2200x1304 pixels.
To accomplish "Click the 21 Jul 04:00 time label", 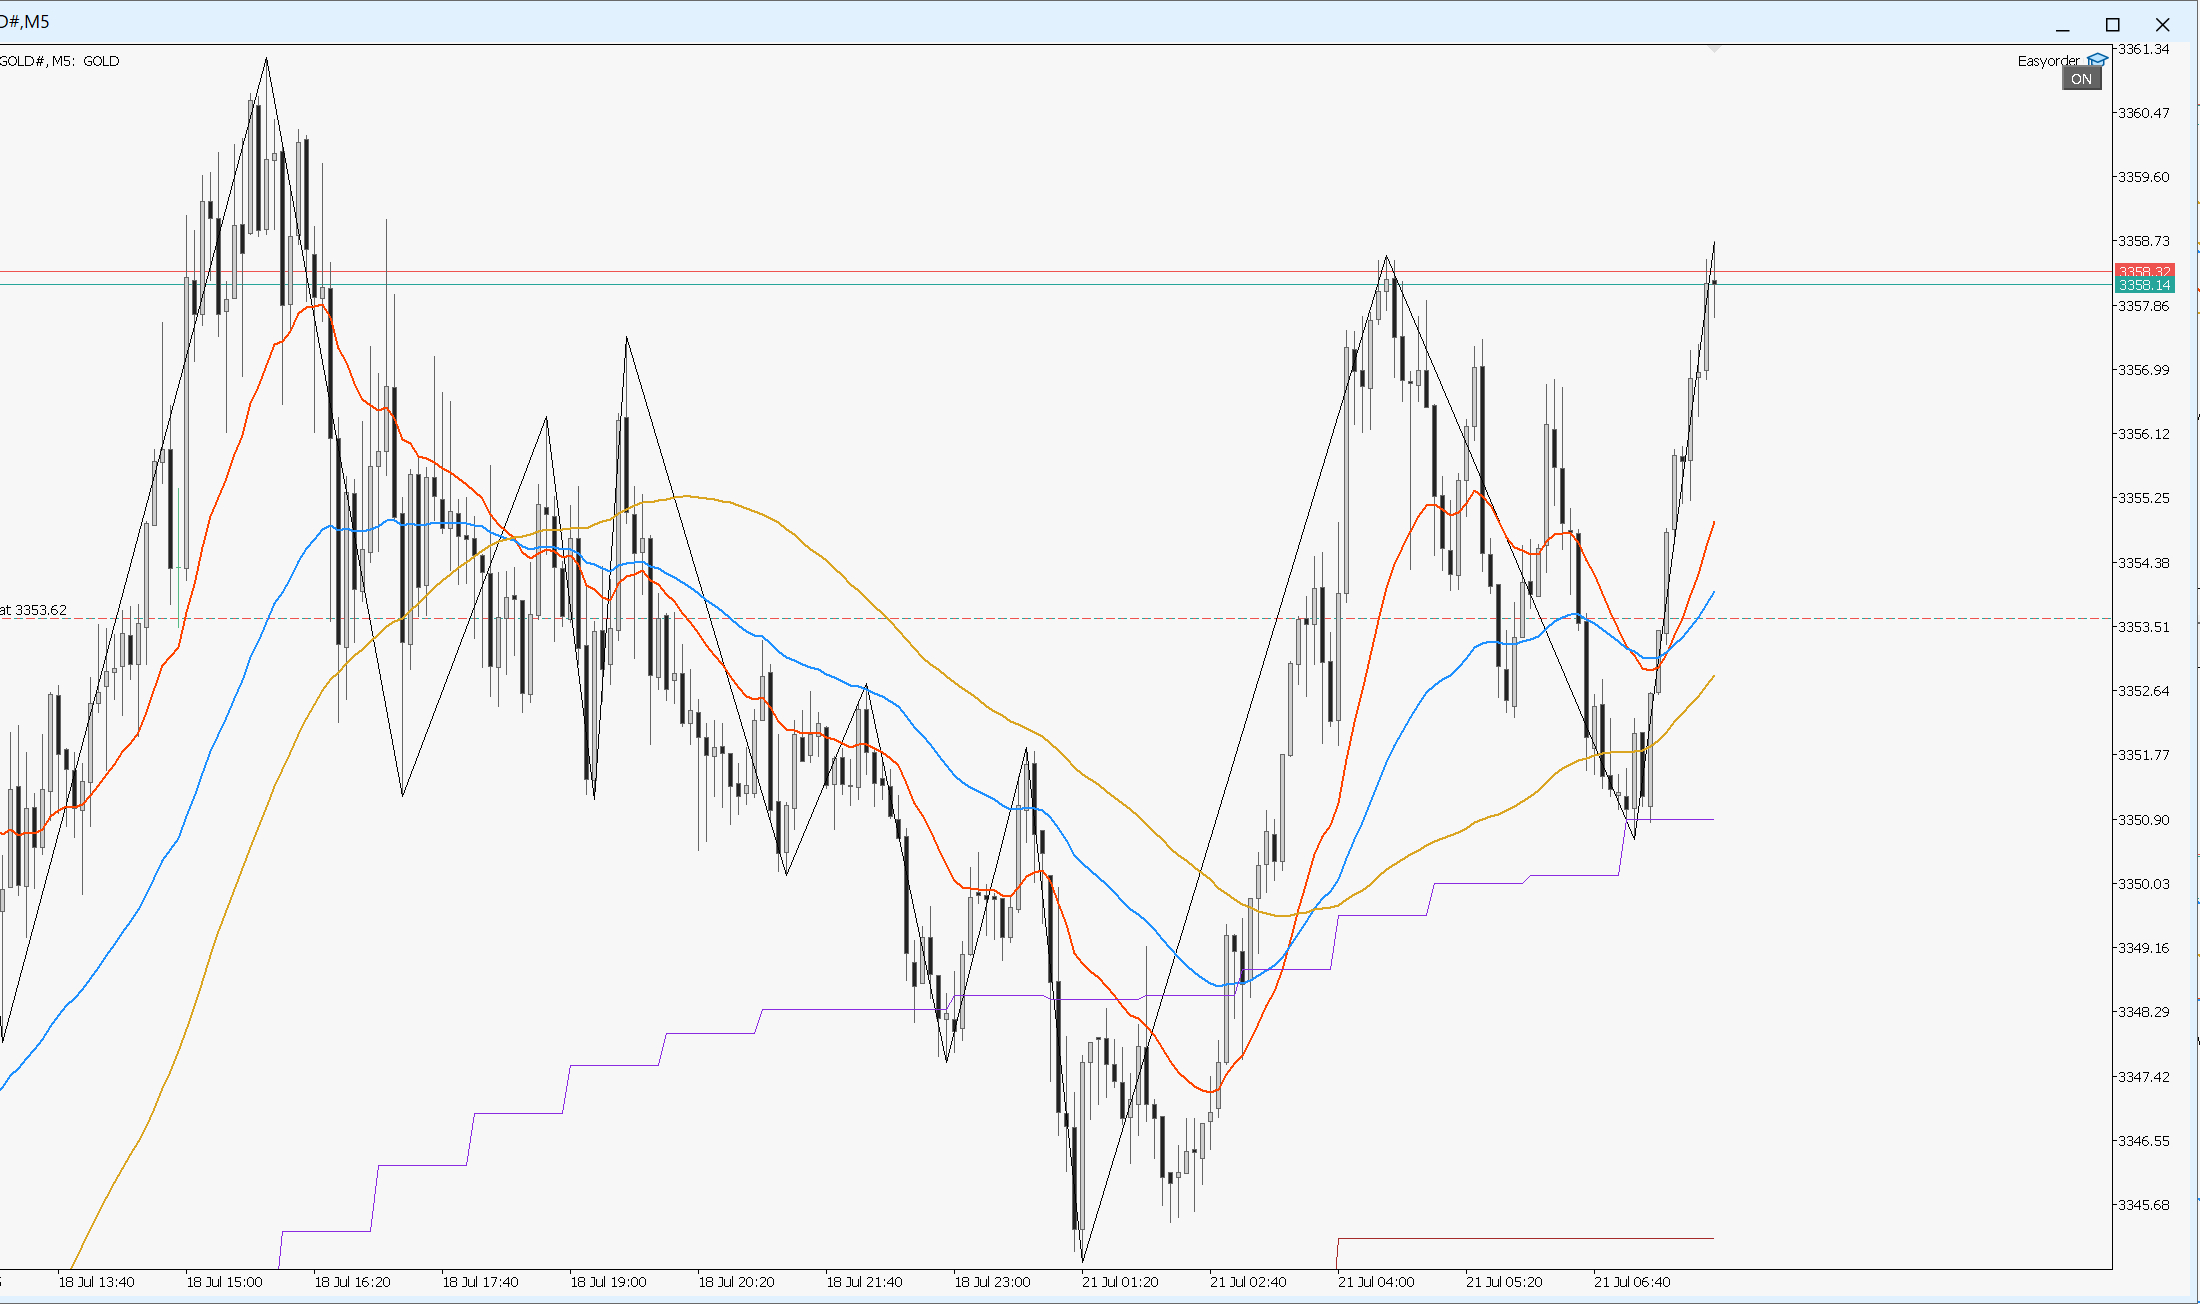I will [x=1376, y=1282].
